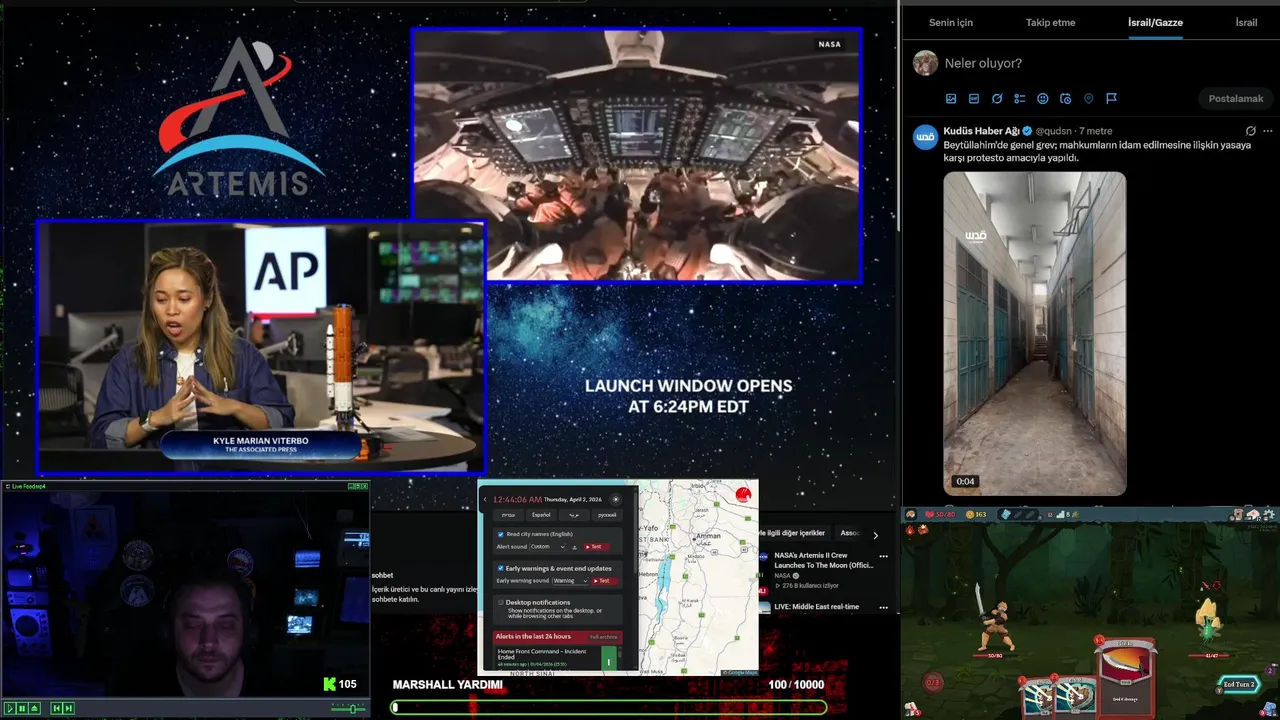Image resolution: width=1280 pixels, height=720 pixels.
Task: Skip to next track in Live Feed player
Action: point(68,709)
